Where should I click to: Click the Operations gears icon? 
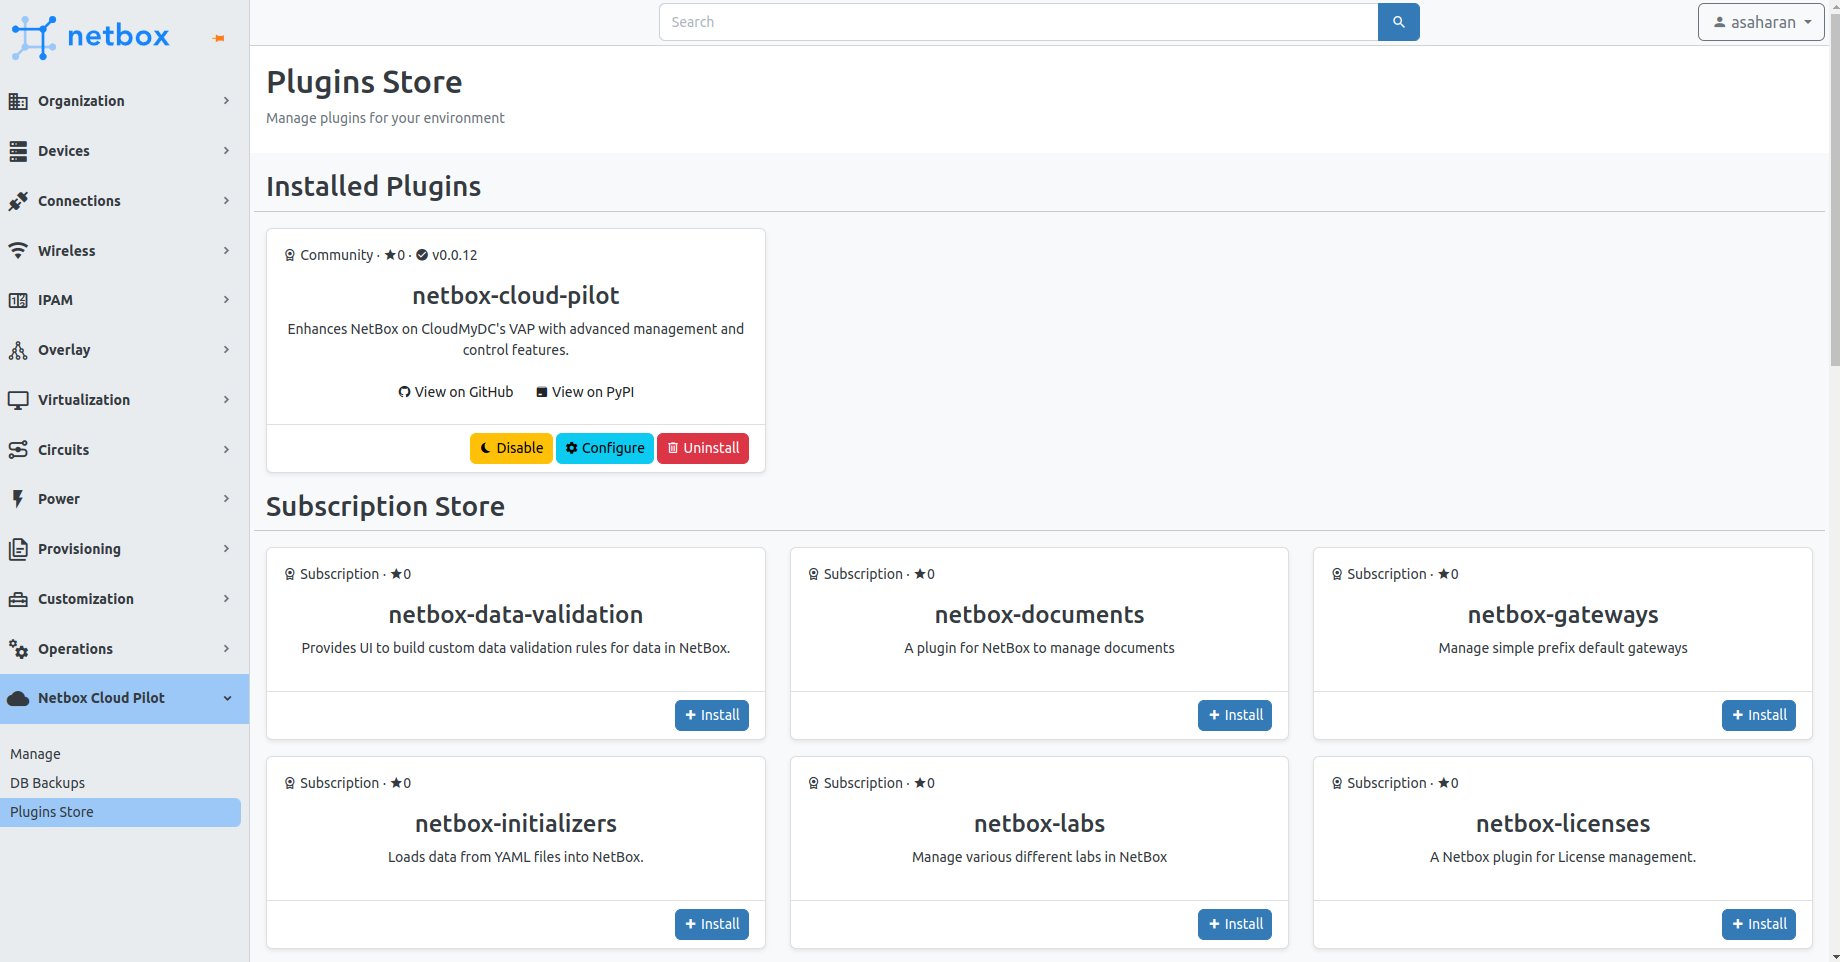pos(18,649)
